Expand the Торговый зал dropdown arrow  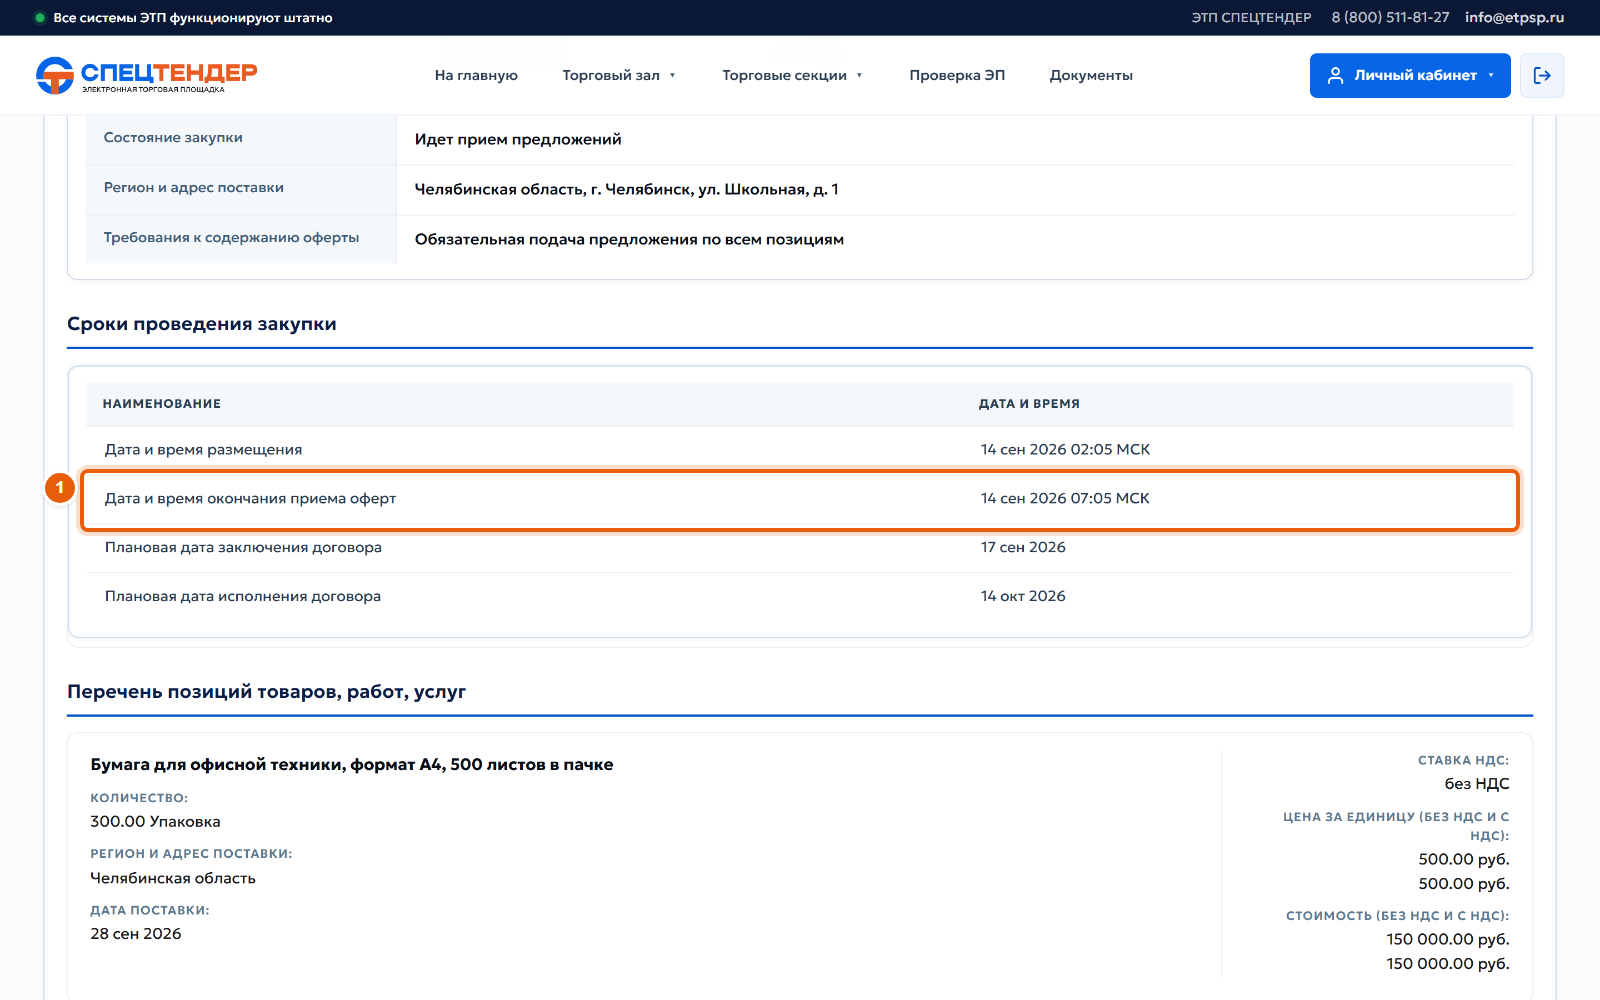(672, 75)
